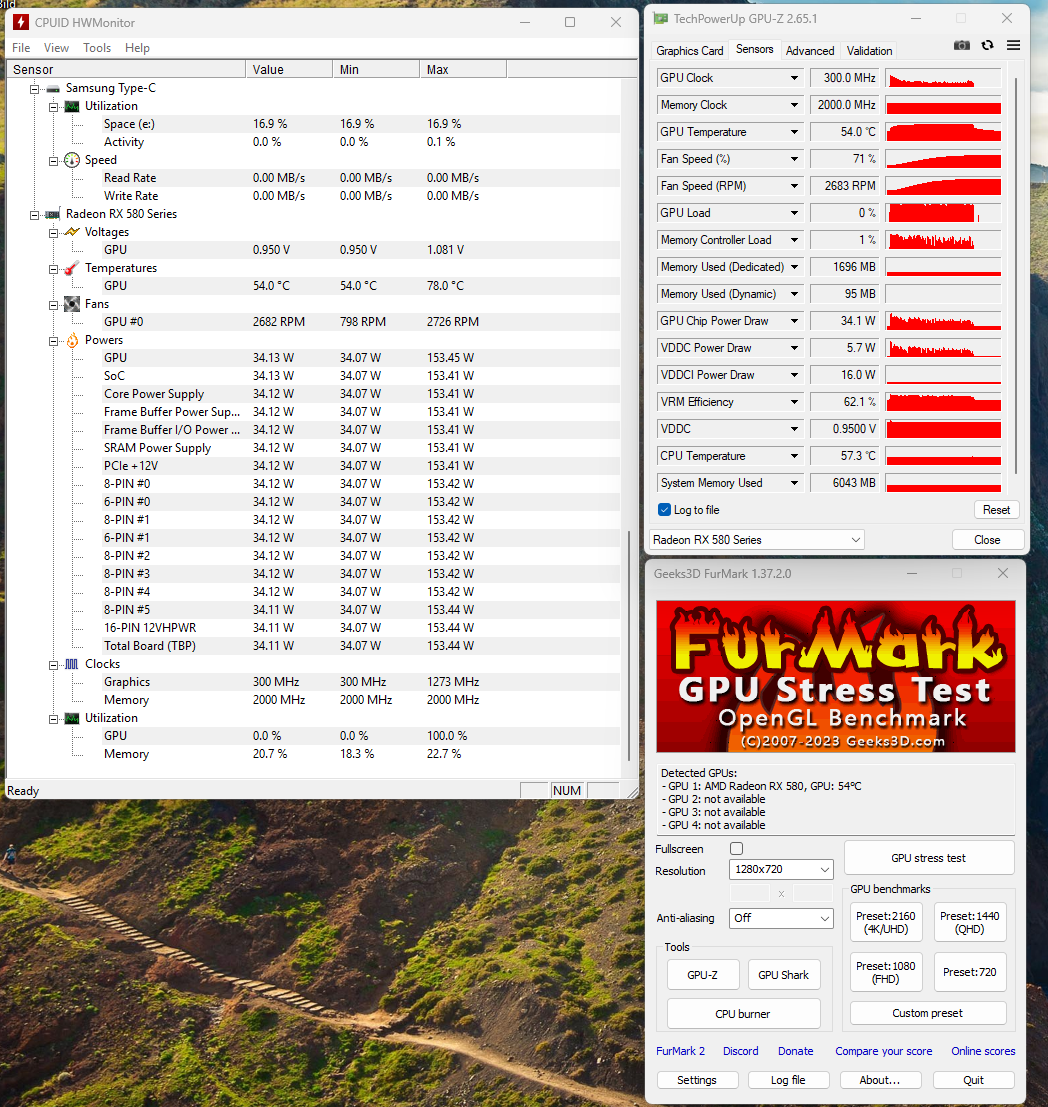Click the Value column header in HWMonitor
1048x1107 pixels.
tap(289, 69)
